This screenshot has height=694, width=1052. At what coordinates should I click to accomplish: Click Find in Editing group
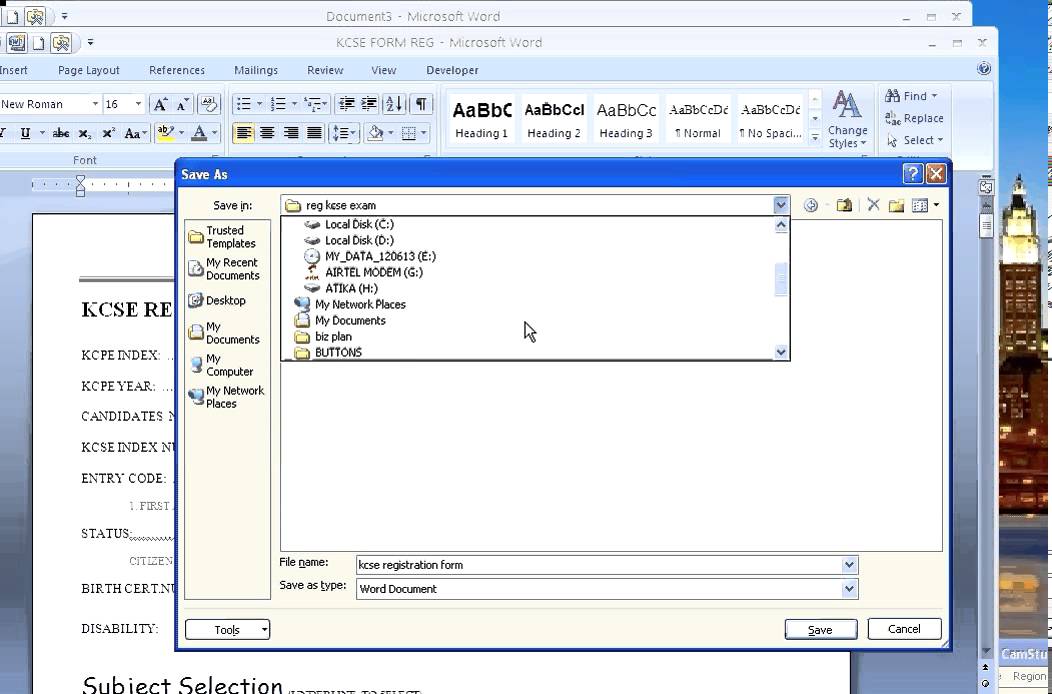click(x=910, y=96)
